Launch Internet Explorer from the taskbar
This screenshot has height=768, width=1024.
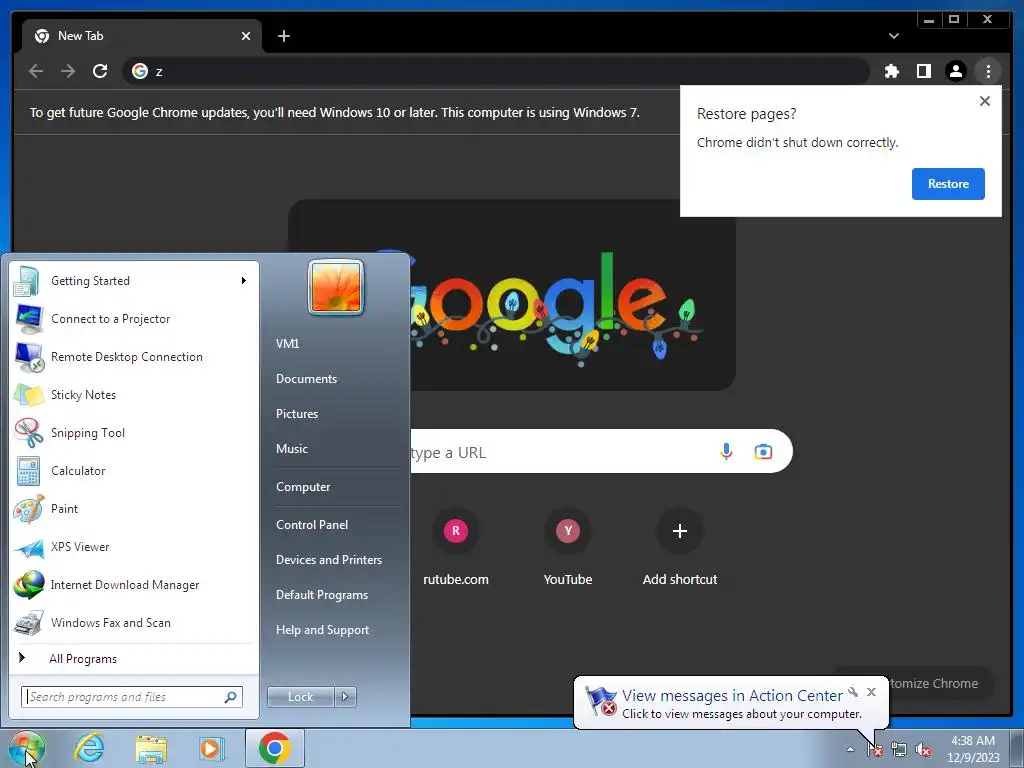pos(89,748)
